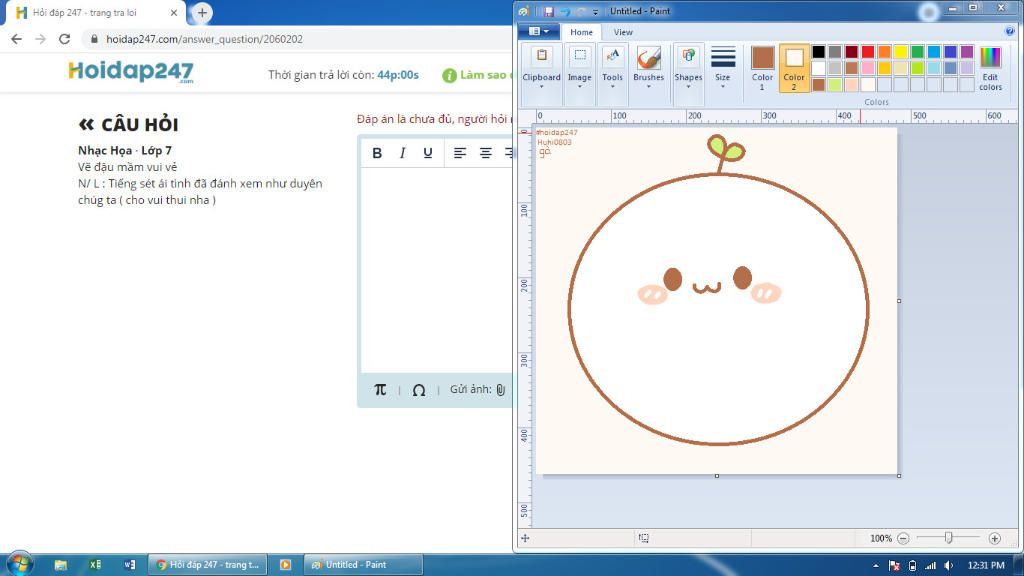Align text left in the answer editor
This screenshot has height=576, width=1024.
pyautogui.click(x=460, y=153)
